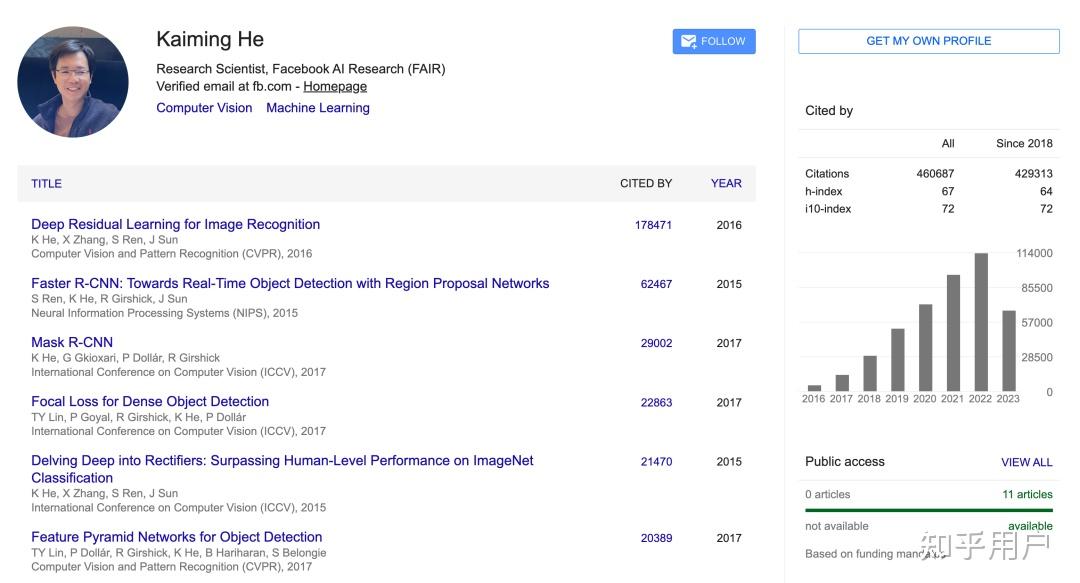Open the 11 articles available link
This screenshot has height=583, width=1080.
coord(1027,495)
